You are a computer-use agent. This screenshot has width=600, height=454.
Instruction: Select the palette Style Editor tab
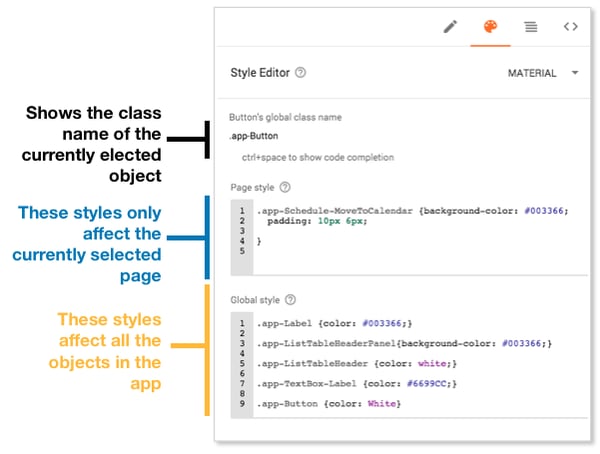coord(490,27)
